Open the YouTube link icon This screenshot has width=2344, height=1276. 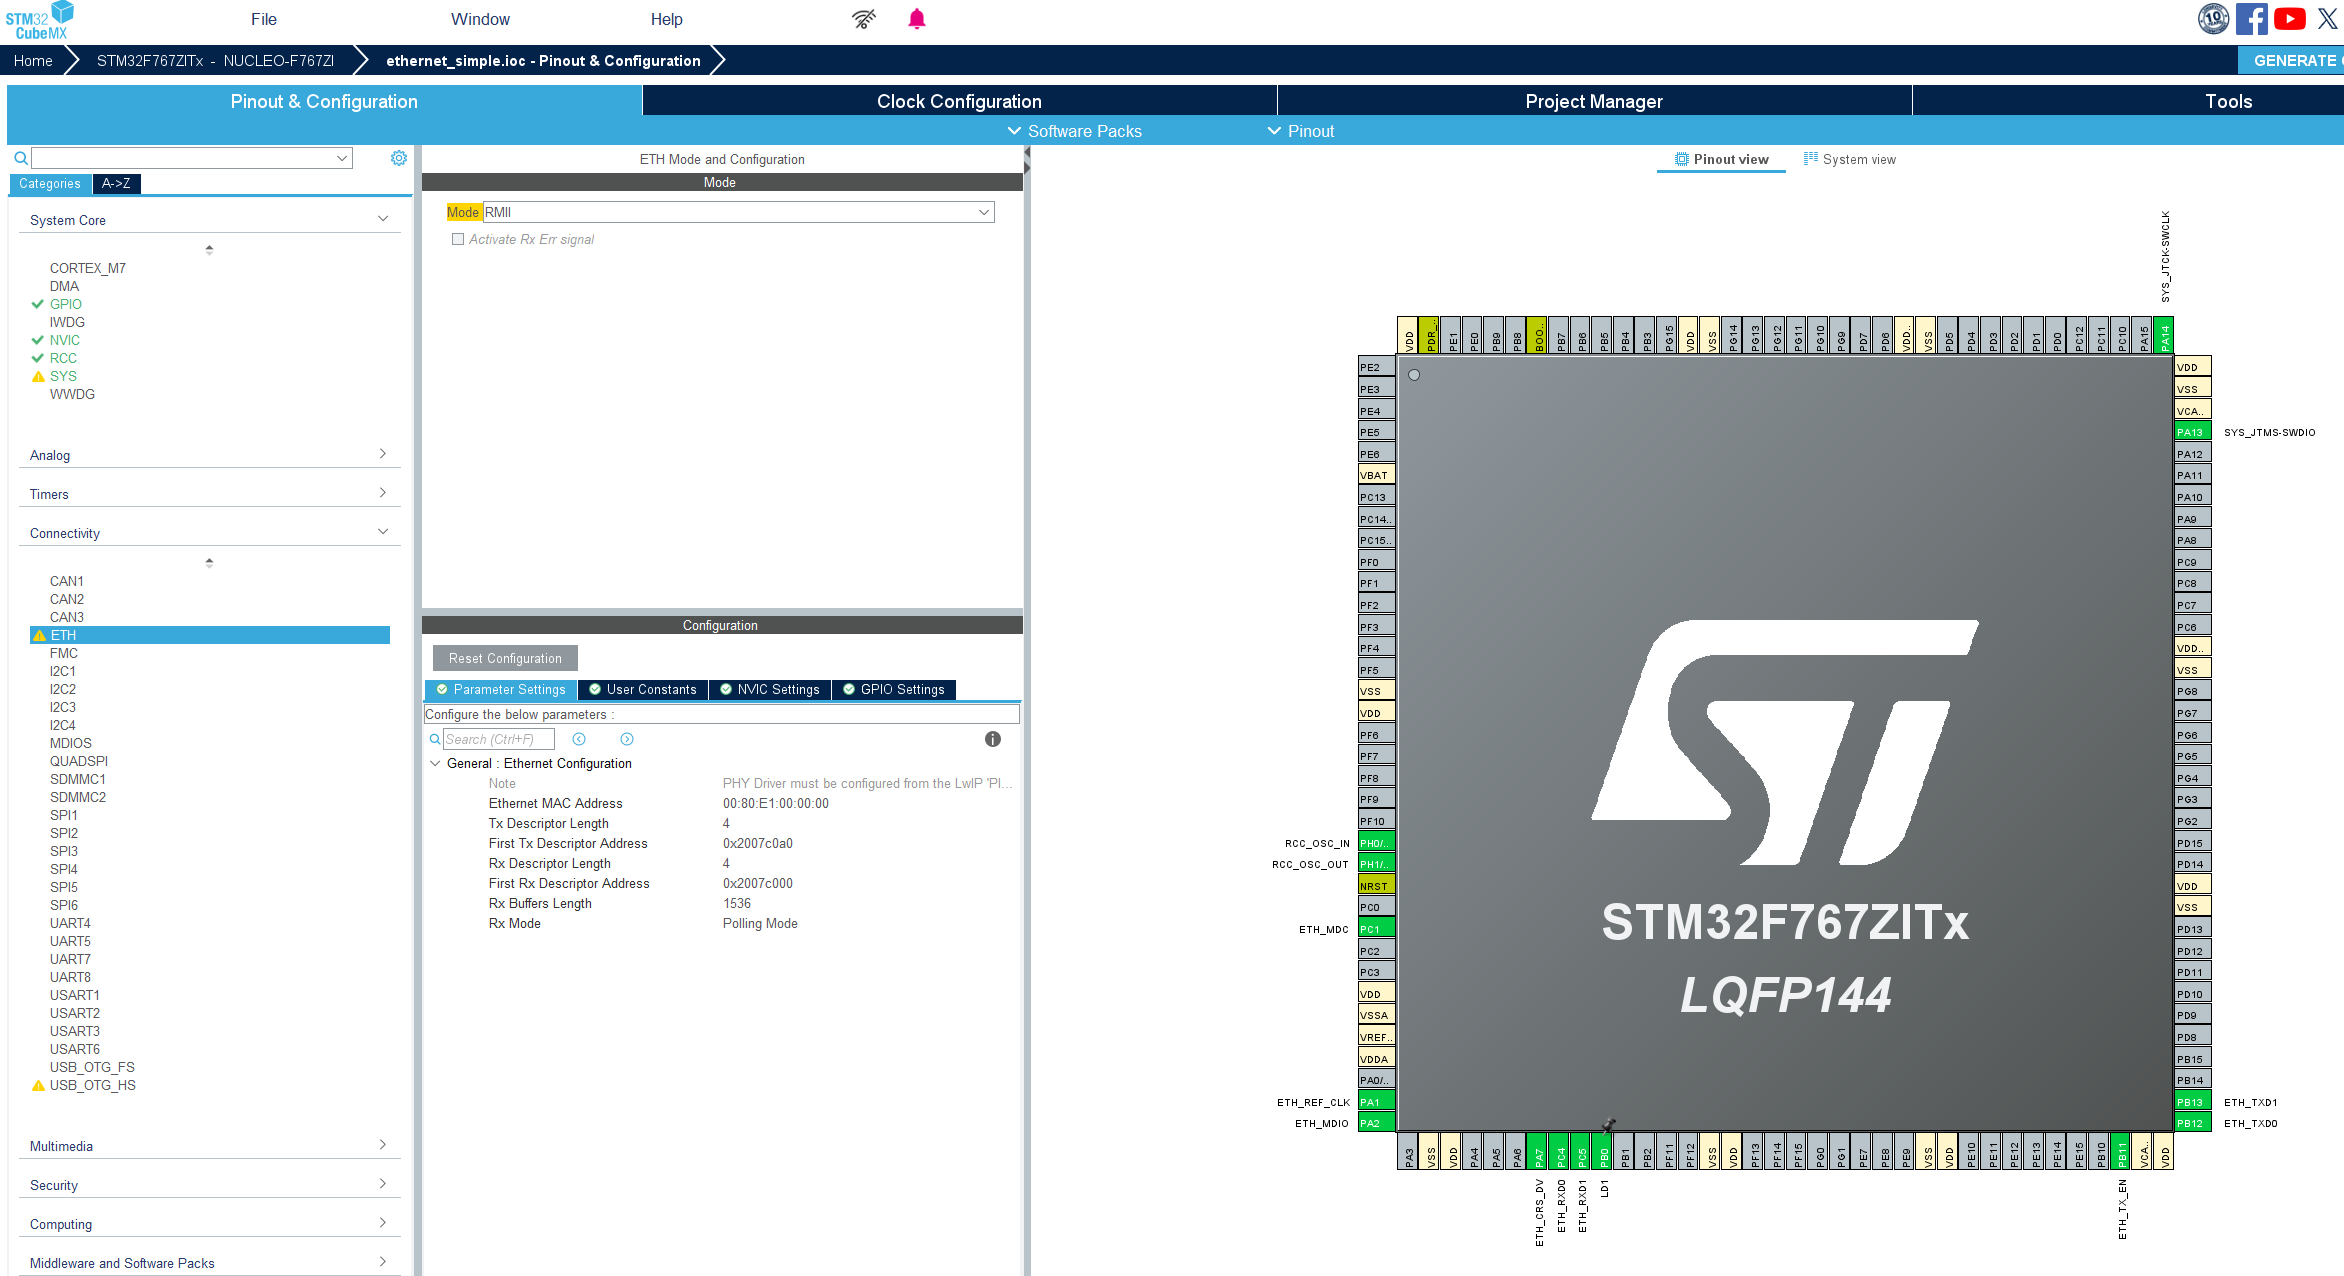(2289, 19)
